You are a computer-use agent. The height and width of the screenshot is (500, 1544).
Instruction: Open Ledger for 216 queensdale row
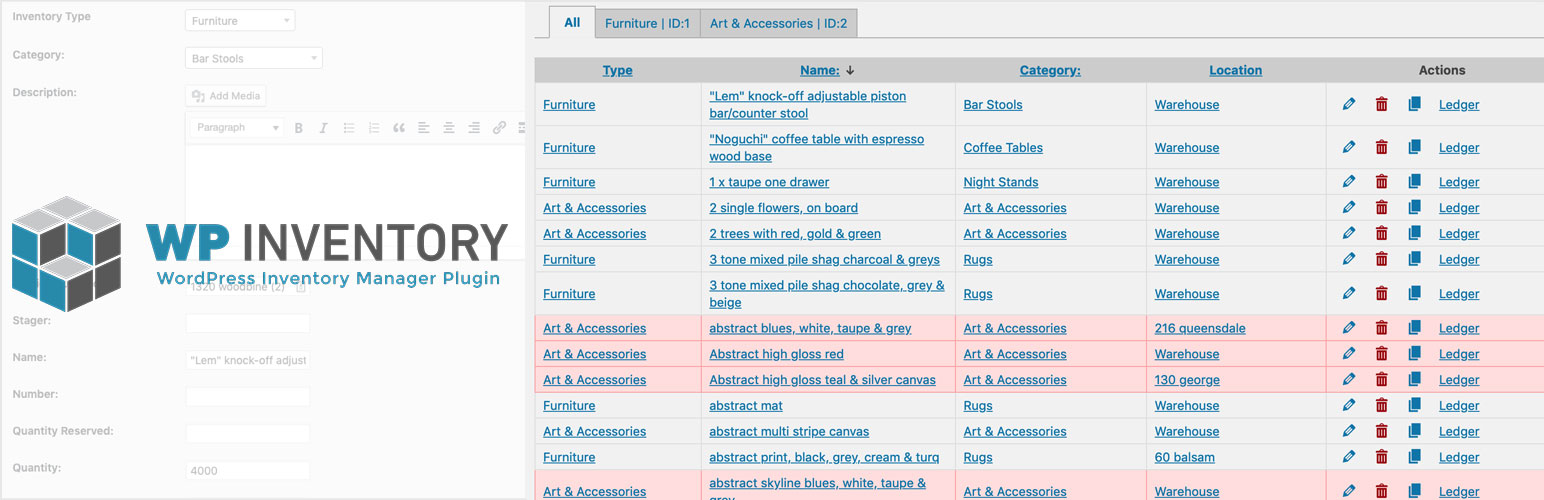point(1458,328)
